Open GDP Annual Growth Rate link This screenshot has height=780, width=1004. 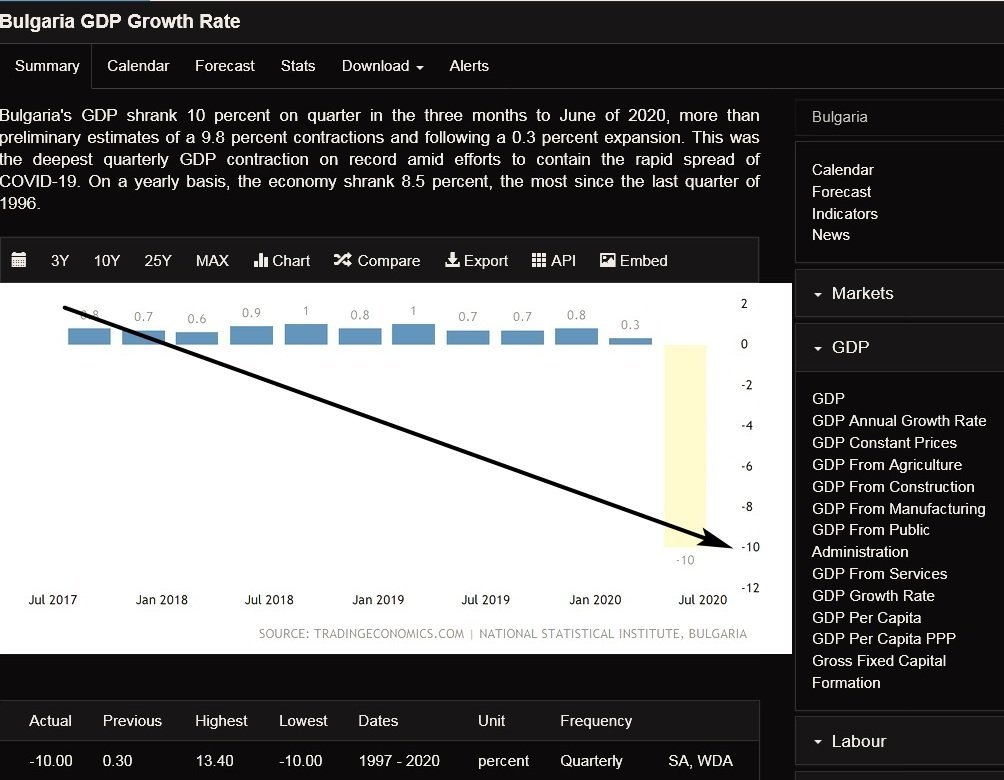point(898,421)
